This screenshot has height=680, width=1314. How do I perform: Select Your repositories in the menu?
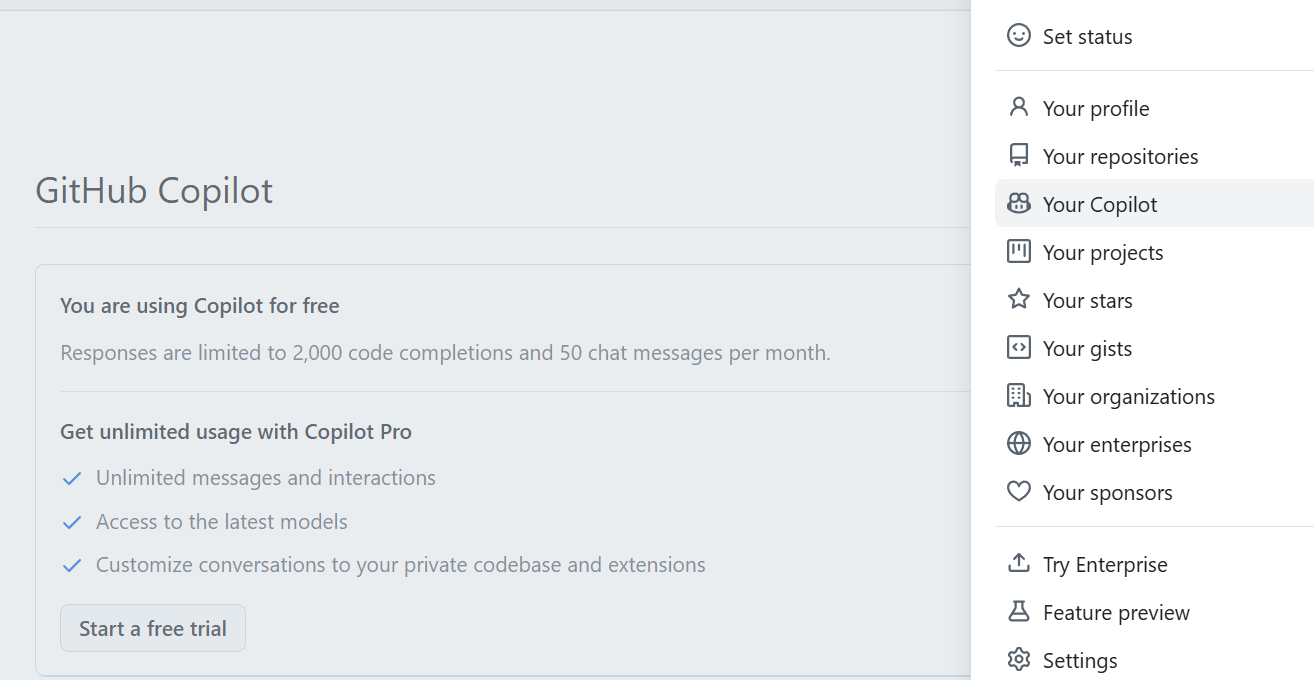(x=1120, y=155)
